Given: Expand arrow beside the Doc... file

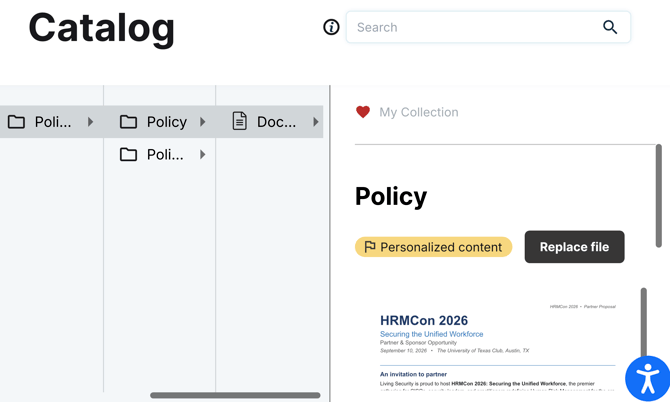Looking at the screenshot, I should coord(315,122).
